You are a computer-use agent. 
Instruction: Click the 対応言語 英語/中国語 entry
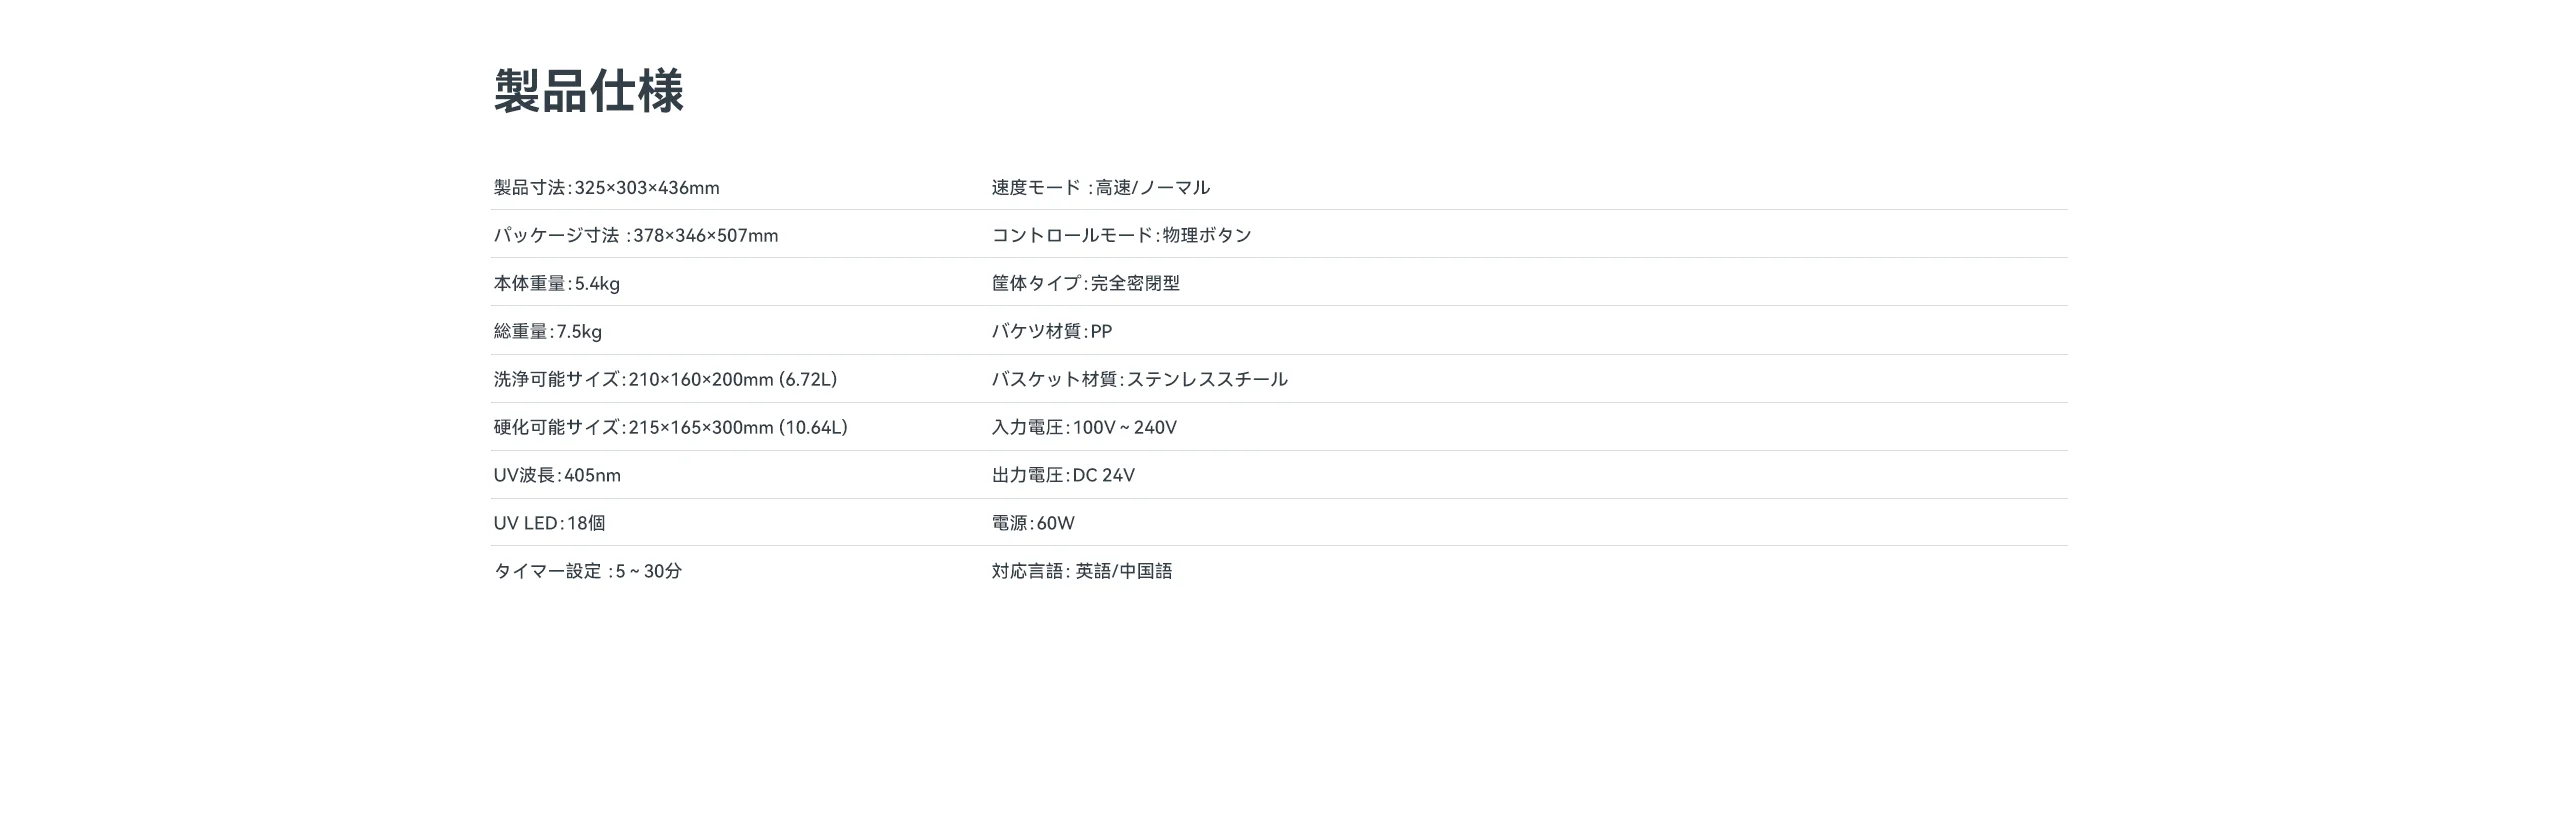pos(1082,572)
